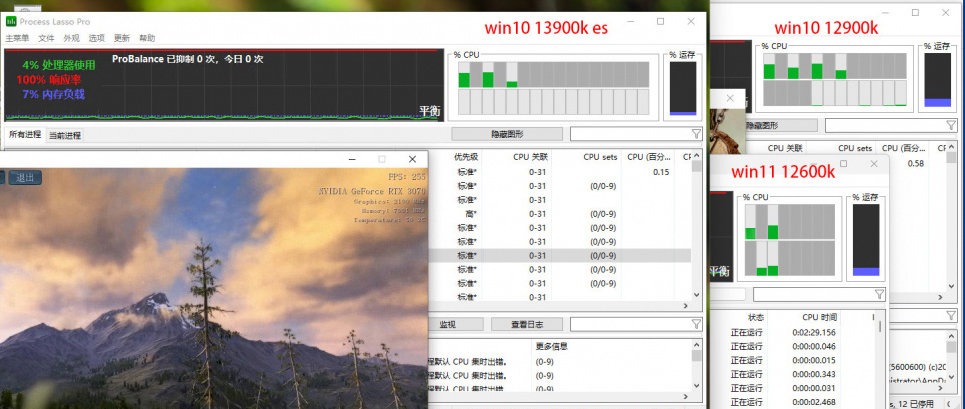Image resolution: width=965 pixels, height=409 pixels.
Task: Click the 0.15 CPU percent cell
Action: coord(661,172)
